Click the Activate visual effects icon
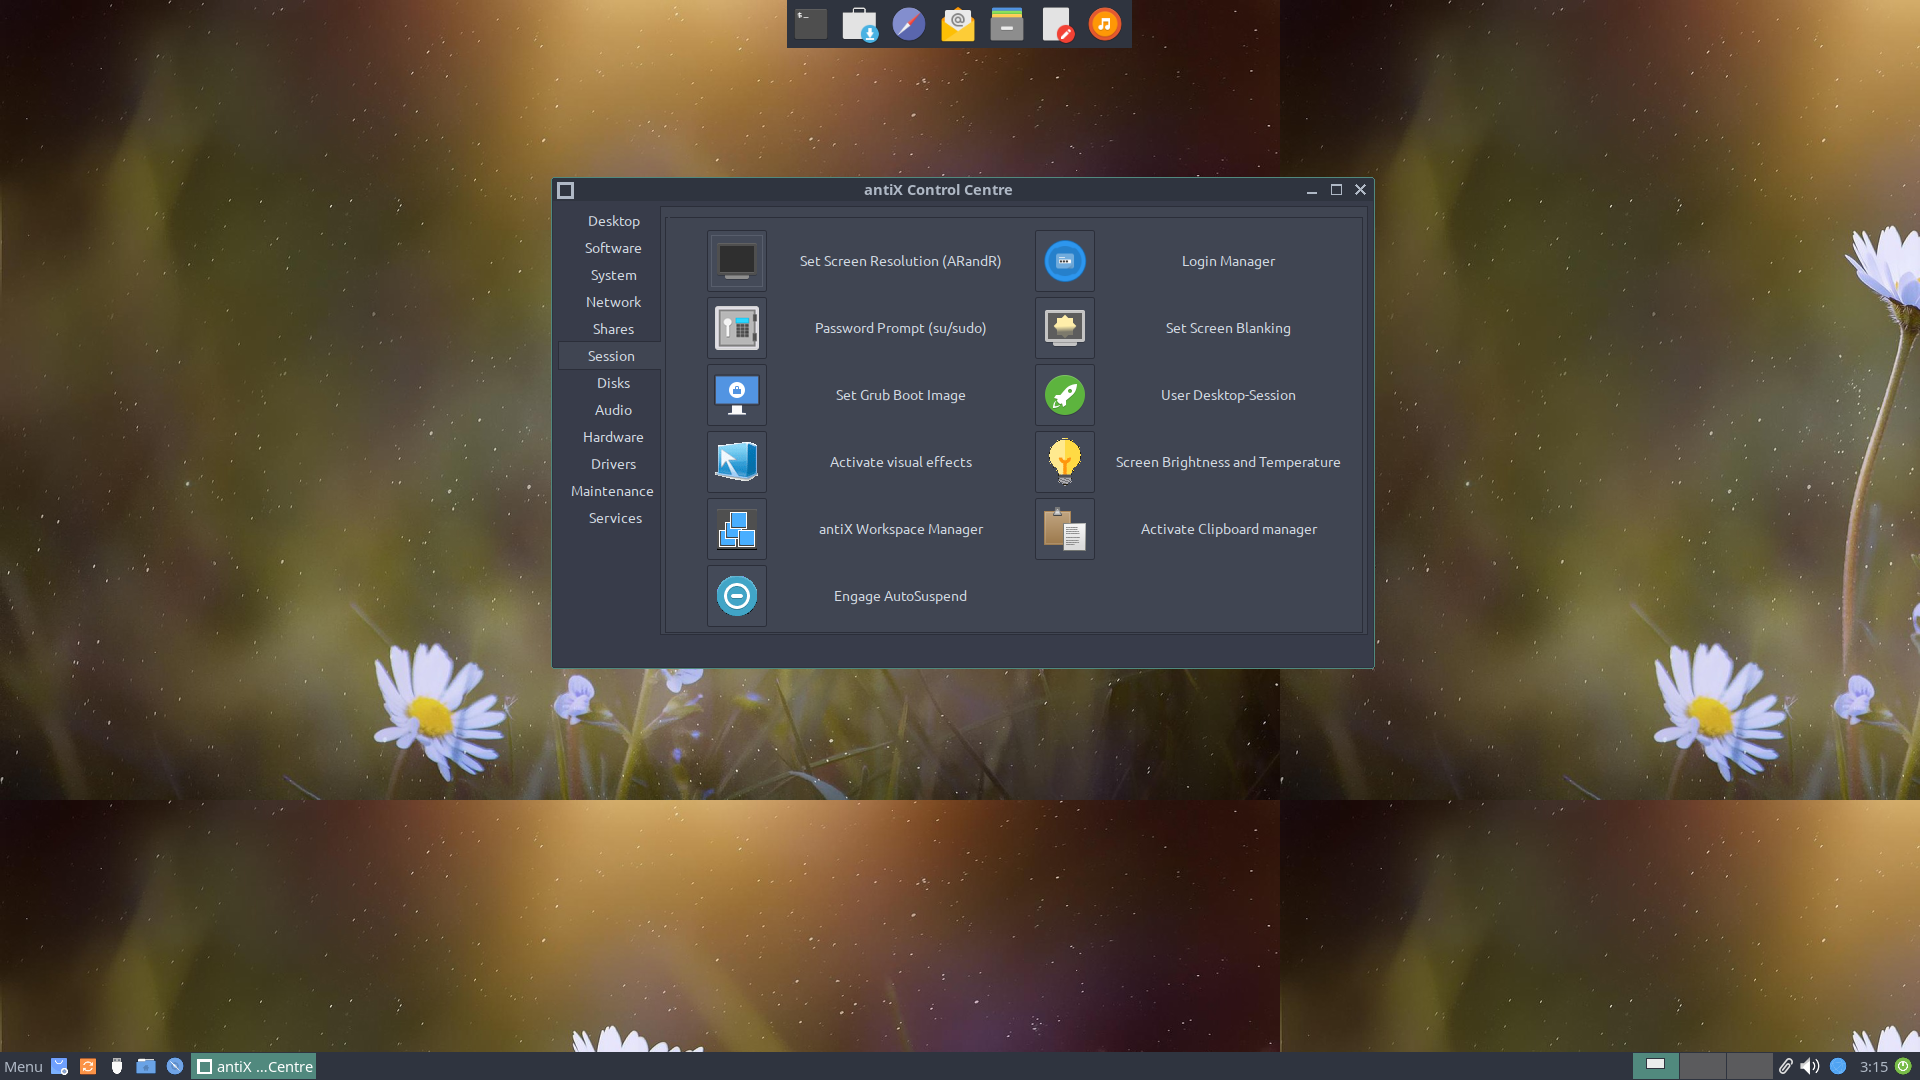1920x1080 pixels. pyautogui.click(x=737, y=462)
